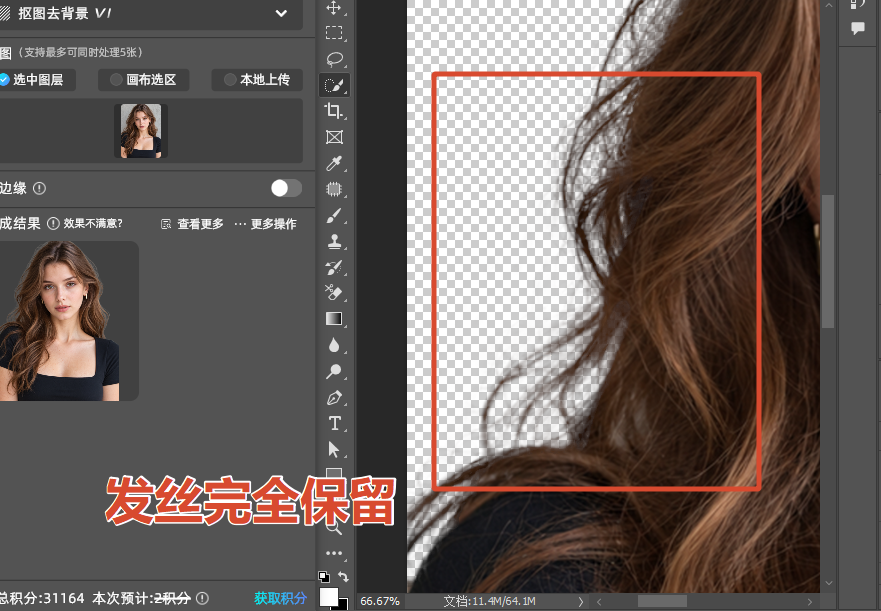881x611 pixels.
Task: Toggle the 边缘 switch
Action: pyautogui.click(x=287, y=188)
